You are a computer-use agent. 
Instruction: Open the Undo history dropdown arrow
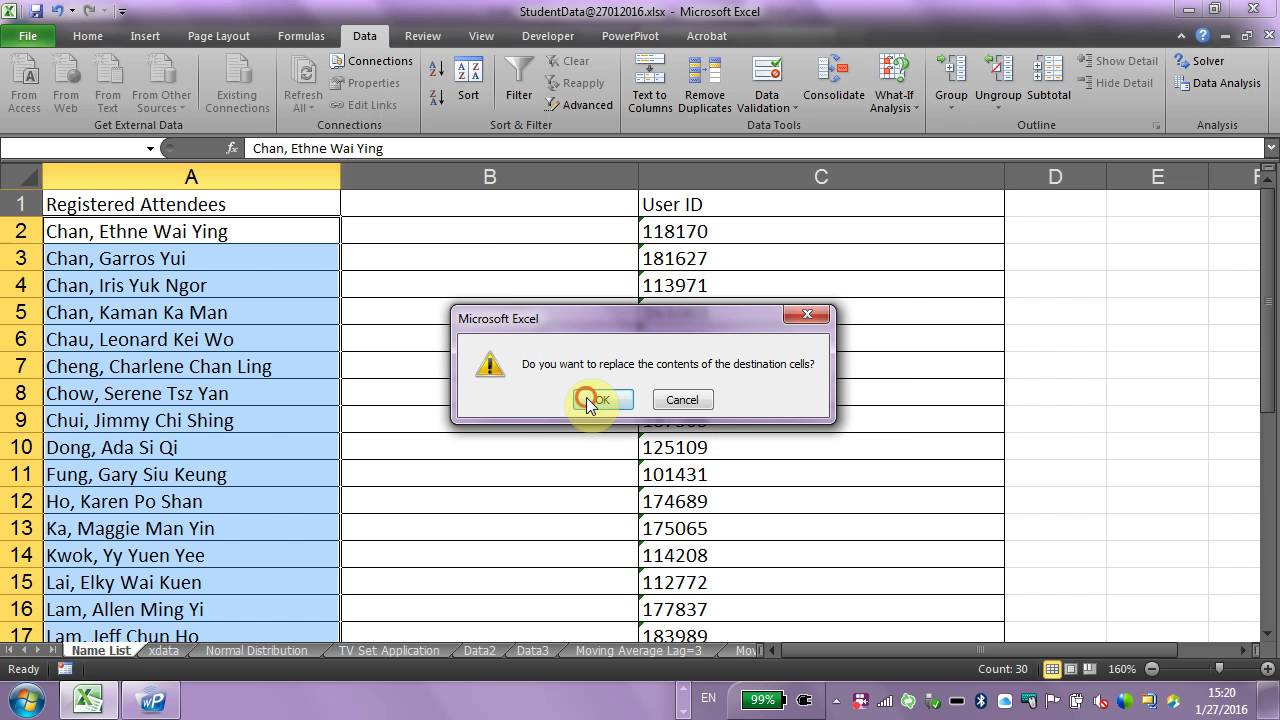[x=71, y=11]
